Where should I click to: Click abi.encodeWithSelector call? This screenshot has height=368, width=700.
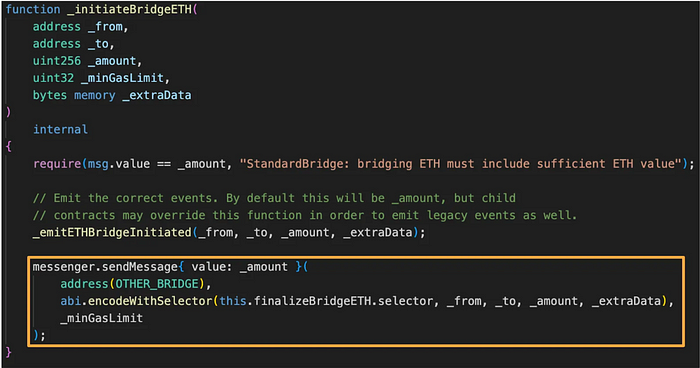[x=137, y=301]
